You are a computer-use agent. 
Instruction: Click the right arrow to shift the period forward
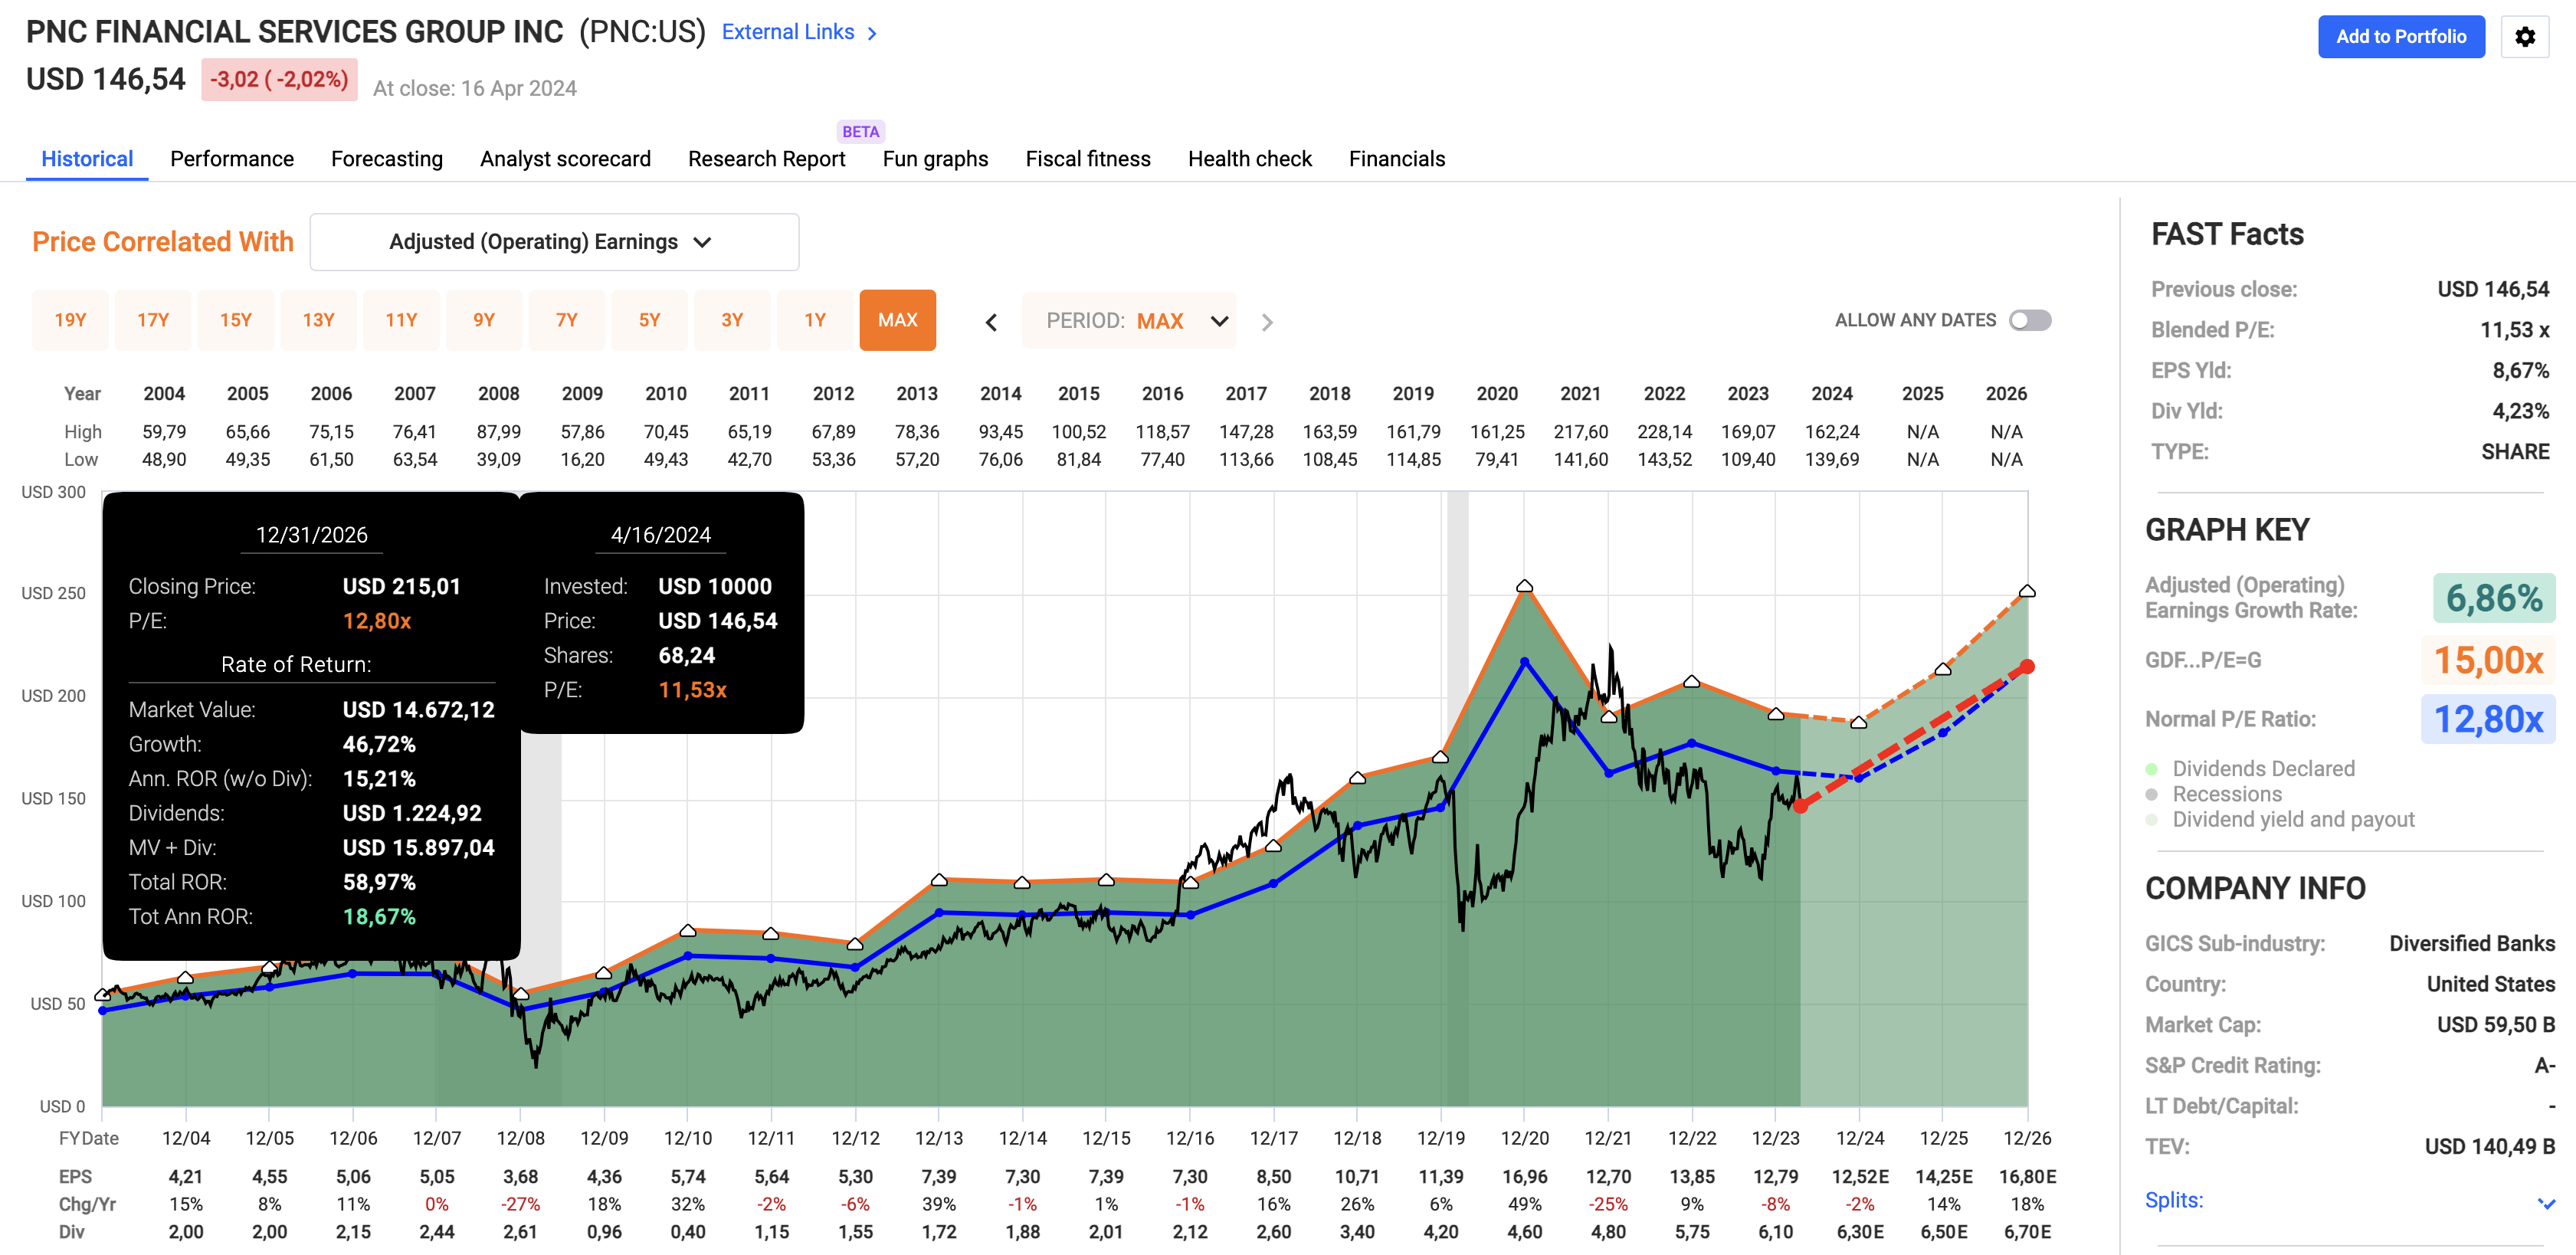point(1267,322)
